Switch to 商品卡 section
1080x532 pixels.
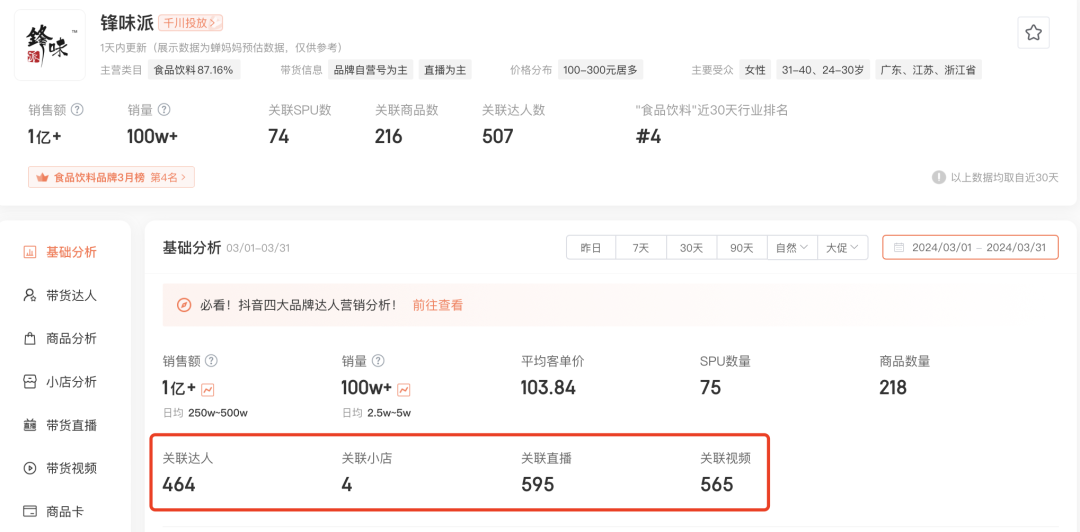tap(54, 512)
